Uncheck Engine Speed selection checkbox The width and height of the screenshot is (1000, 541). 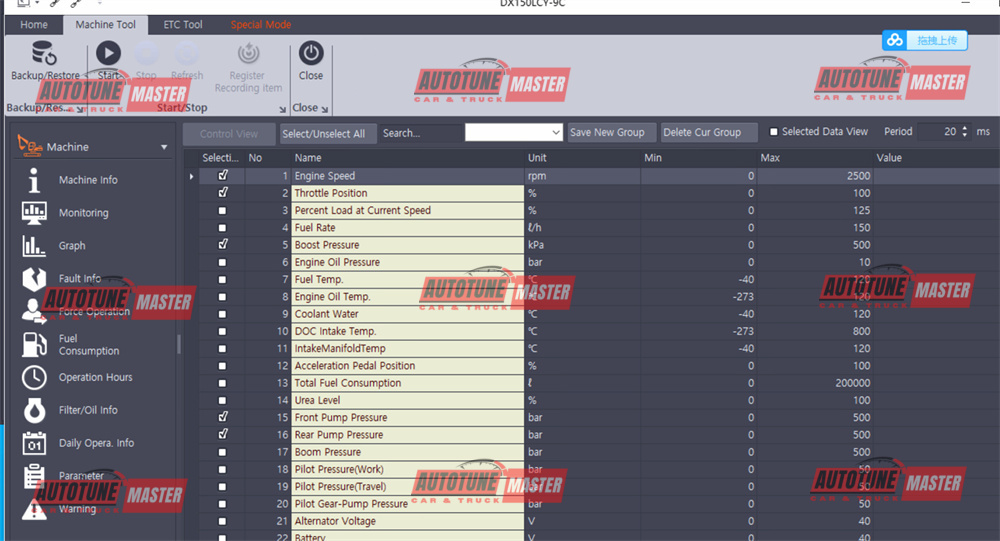coord(223,175)
